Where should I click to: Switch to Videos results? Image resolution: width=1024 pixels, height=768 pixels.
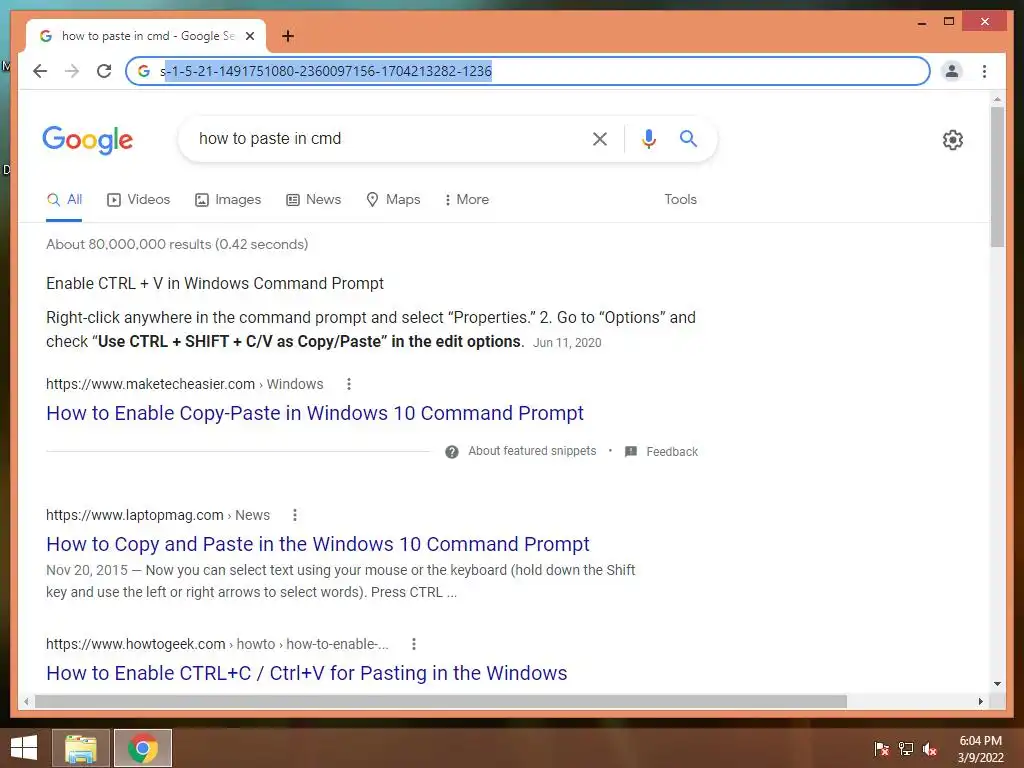tap(138, 200)
